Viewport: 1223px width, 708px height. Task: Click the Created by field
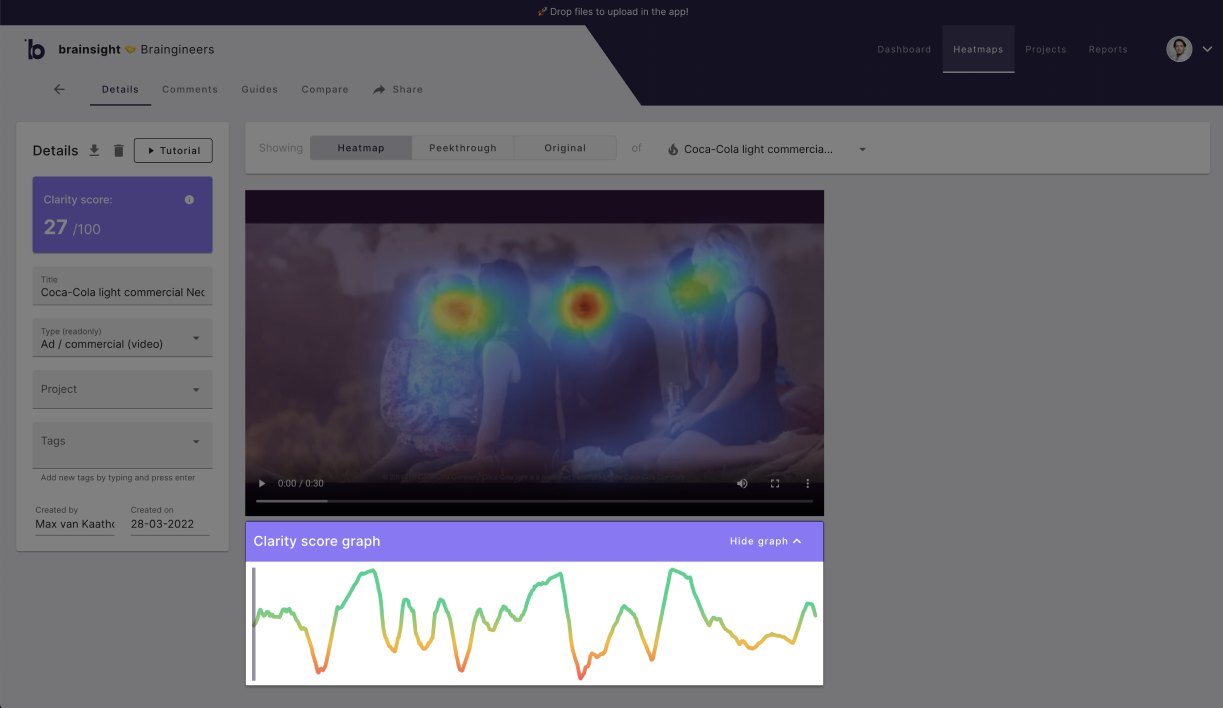click(x=74, y=519)
